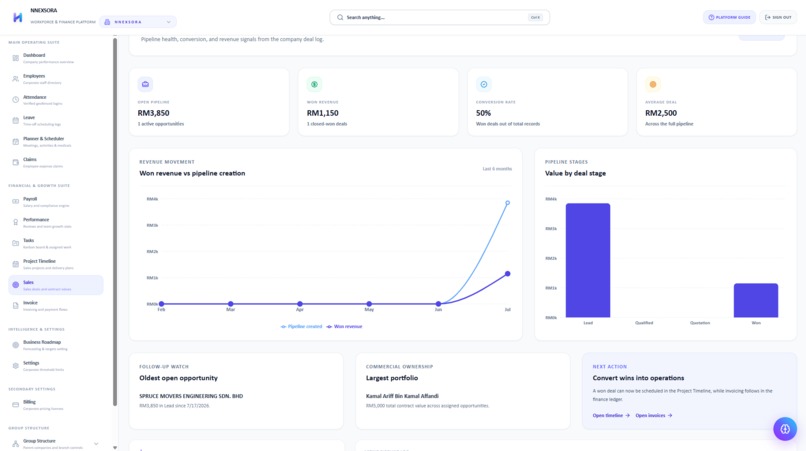
Task: Click the Planner & Scheduler icon
Action: coord(15,141)
